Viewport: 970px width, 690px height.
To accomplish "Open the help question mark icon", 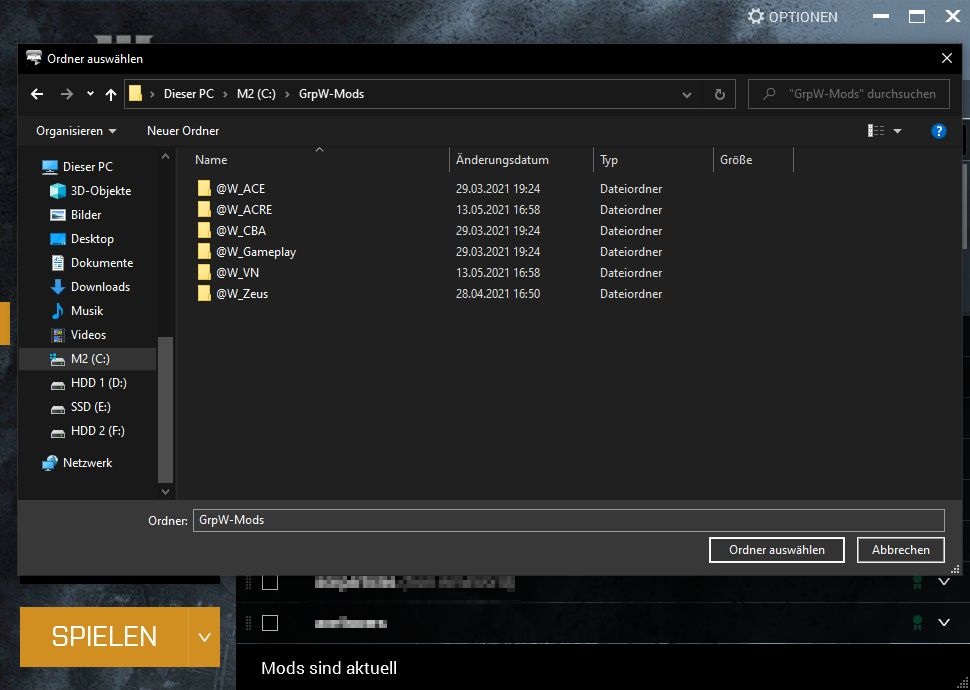I will pos(938,131).
